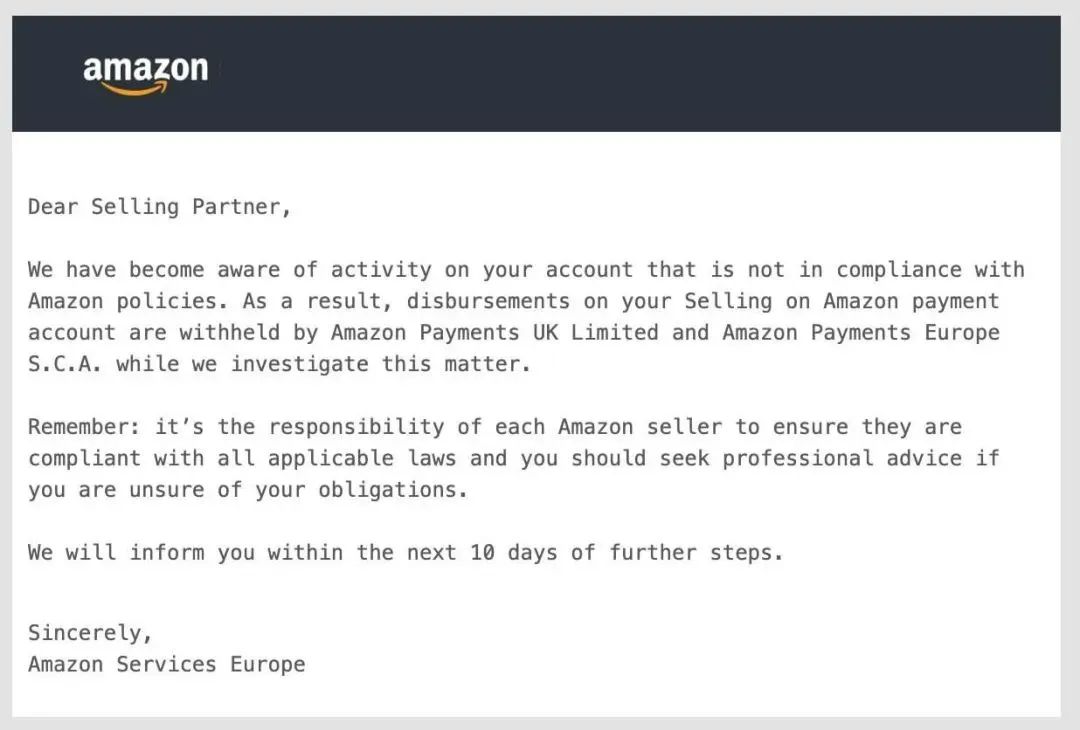Image resolution: width=1080 pixels, height=730 pixels.
Task: Click the 'S.C.A.' abbreviation in first paragraph
Action: coord(65,364)
